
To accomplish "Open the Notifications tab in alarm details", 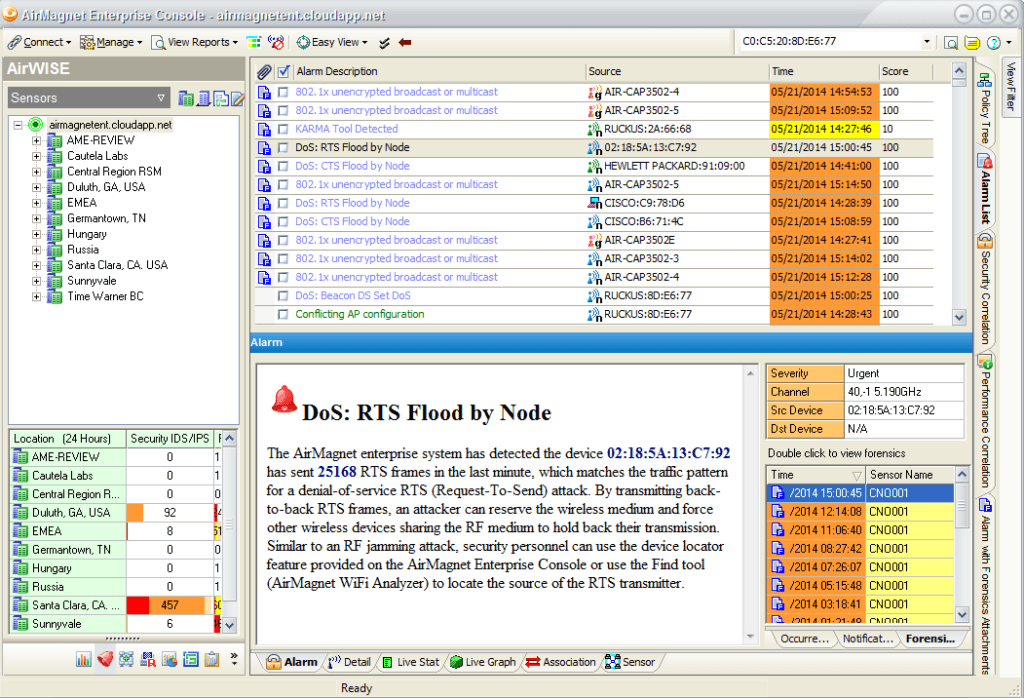I will [867, 639].
